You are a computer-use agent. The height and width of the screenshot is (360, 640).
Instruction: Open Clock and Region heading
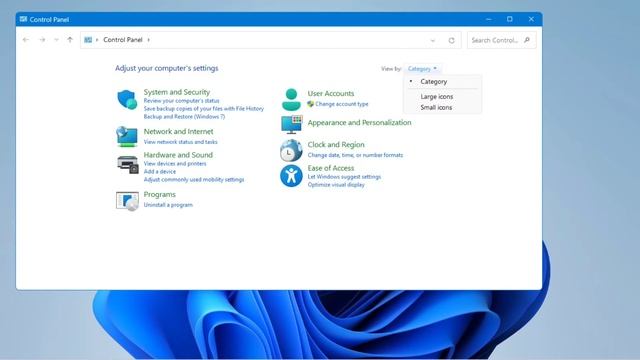pyautogui.click(x=336, y=144)
